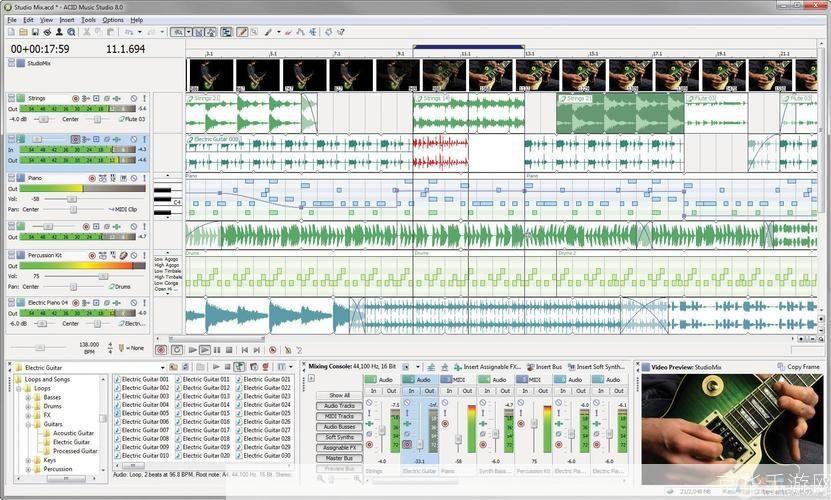Toggle Loop Playback in the transport bar

click(177, 350)
